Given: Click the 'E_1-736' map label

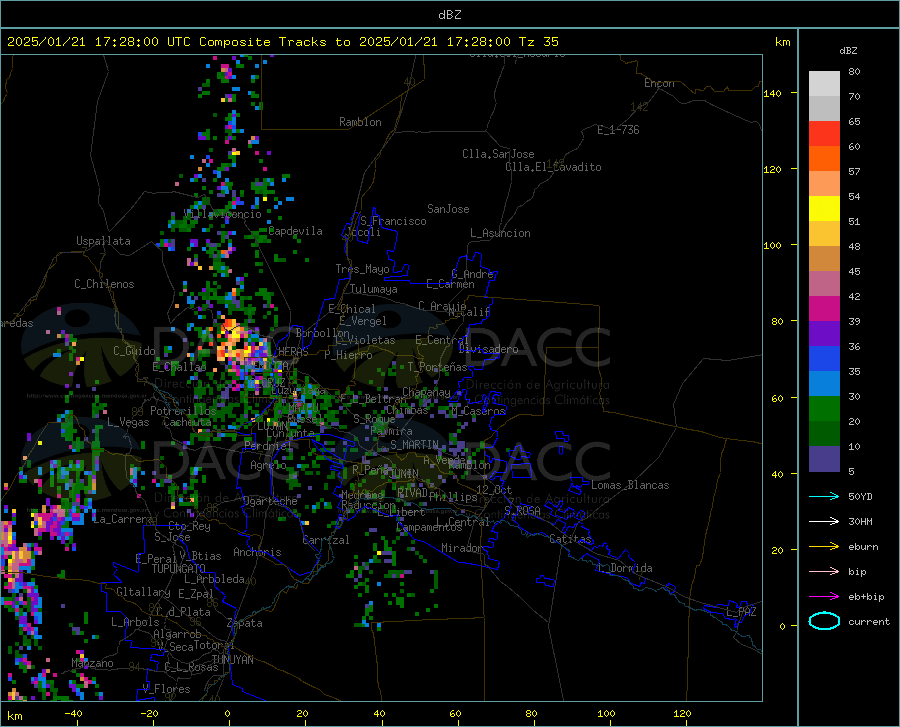Looking at the screenshot, I should pos(618,130).
